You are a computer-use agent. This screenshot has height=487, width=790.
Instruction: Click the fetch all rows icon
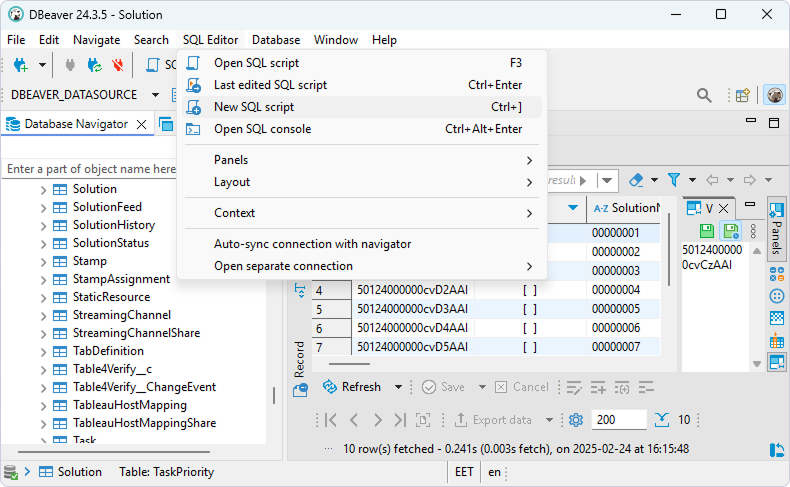662,420
